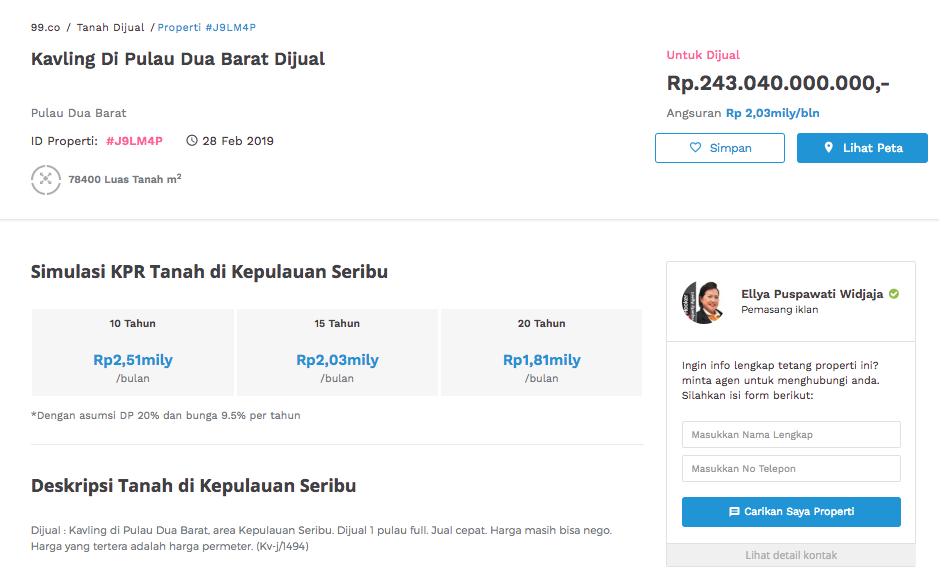Click Properti #J9LM4P breadcrumb link
Screen dimensions: 939x575
point(207,28)
